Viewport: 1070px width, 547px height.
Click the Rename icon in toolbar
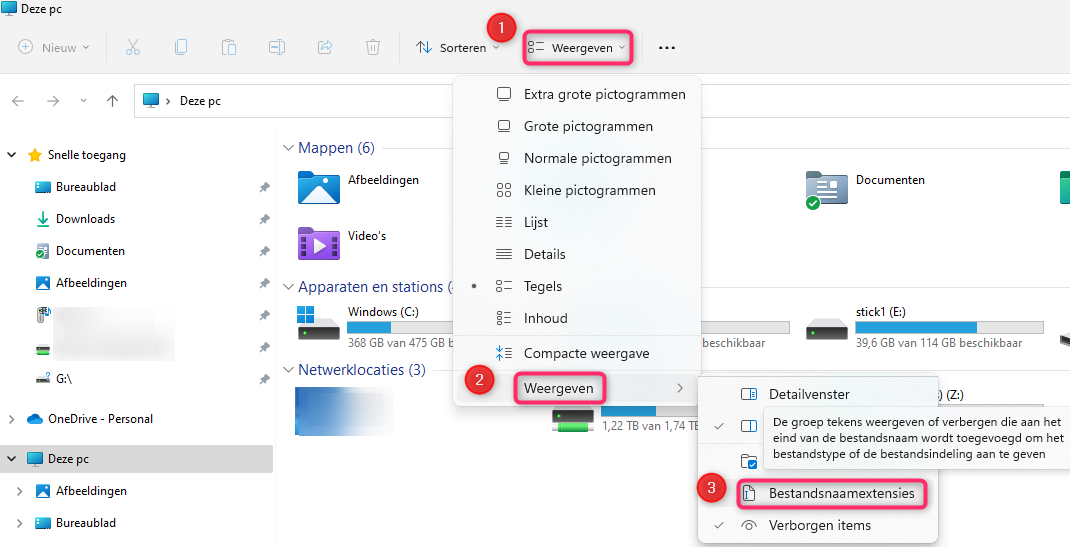pos(276,47)
